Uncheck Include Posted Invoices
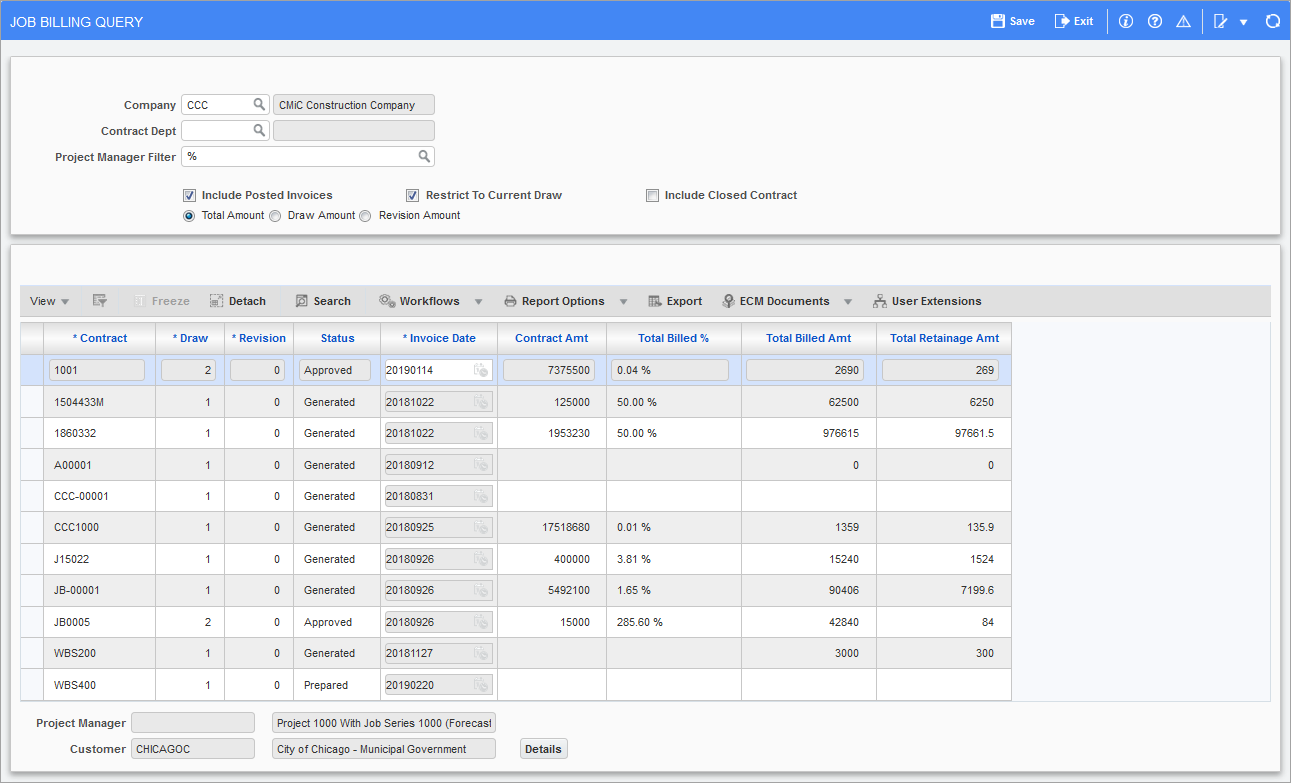Viewport: 1291px width, 783px height. [x=189, y=195]
